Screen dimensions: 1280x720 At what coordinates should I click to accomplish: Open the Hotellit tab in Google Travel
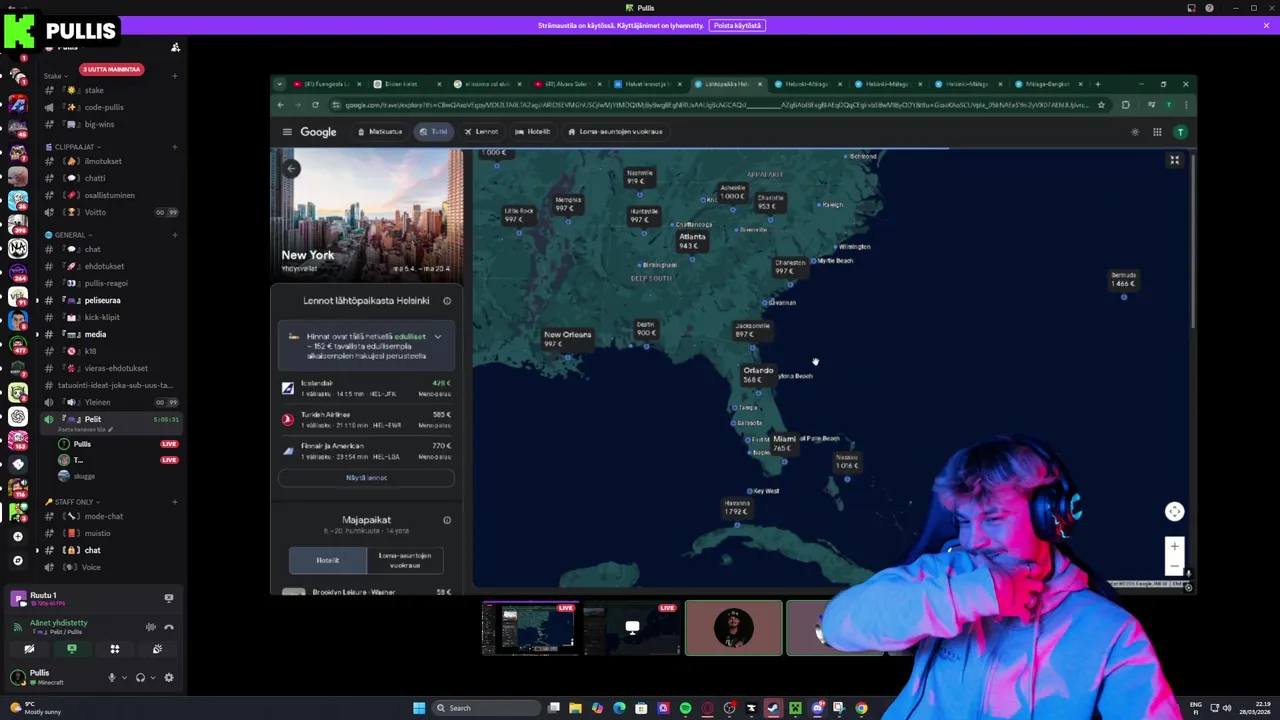coord(533,132)
